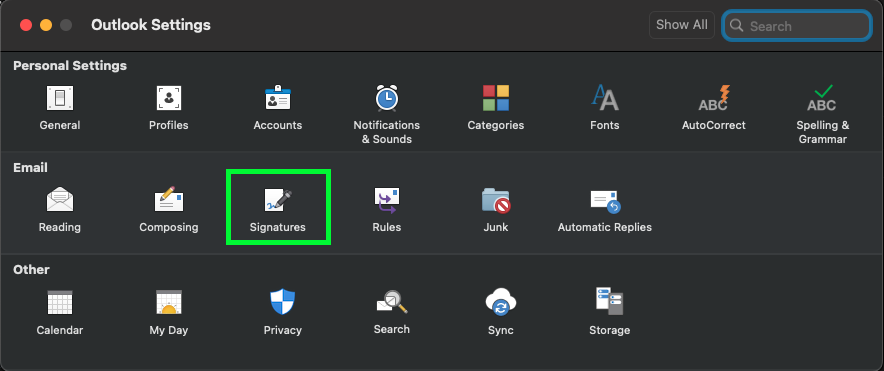Minimize the Outlook Settings window
Image resolution: width=884 pixels, height=371 pixels.
pyautogui.click(x=46, y=25)
